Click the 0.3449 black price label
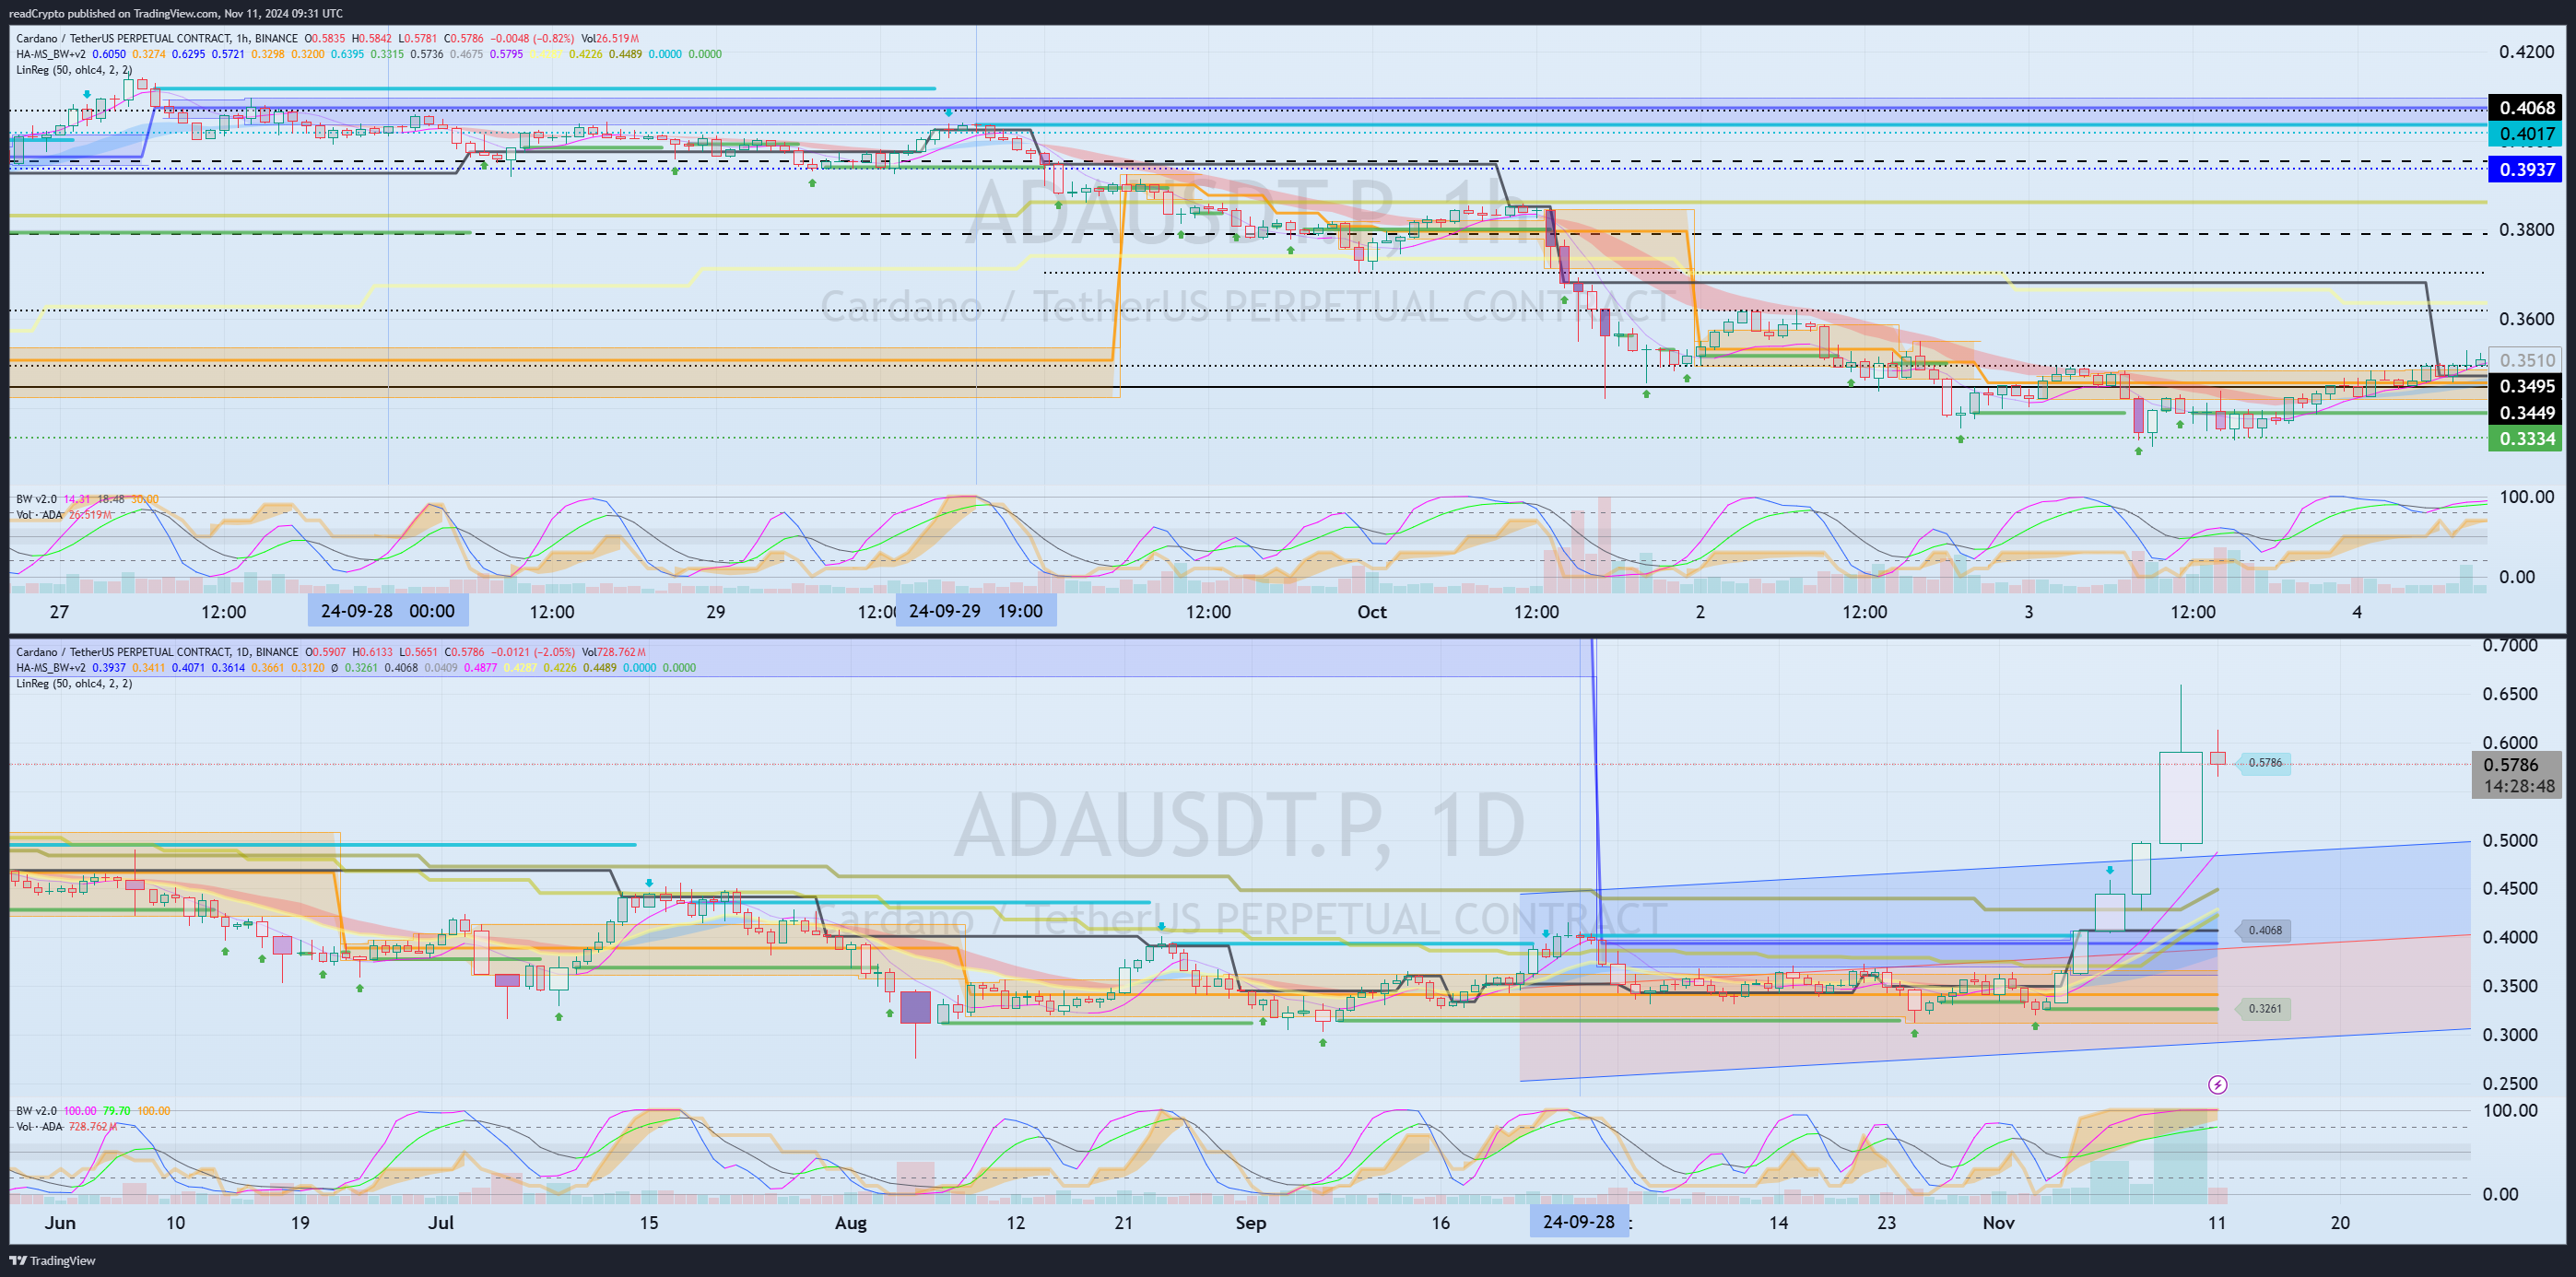 (x=2526, y=412)
